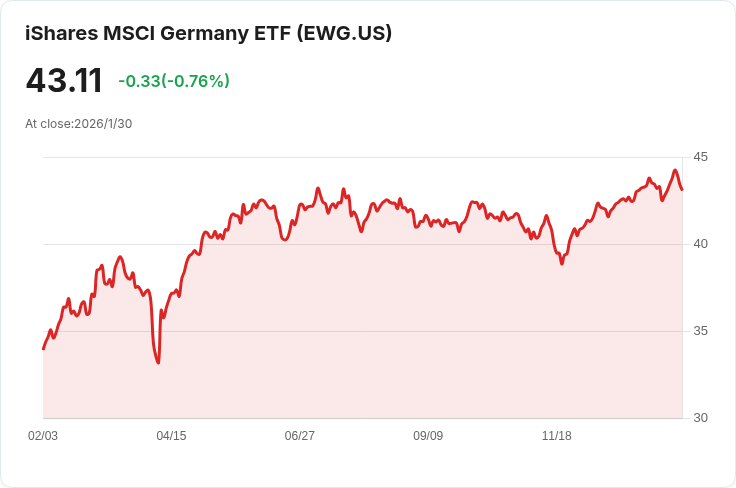Click the April low point on chart line

[x=158, y=362]
